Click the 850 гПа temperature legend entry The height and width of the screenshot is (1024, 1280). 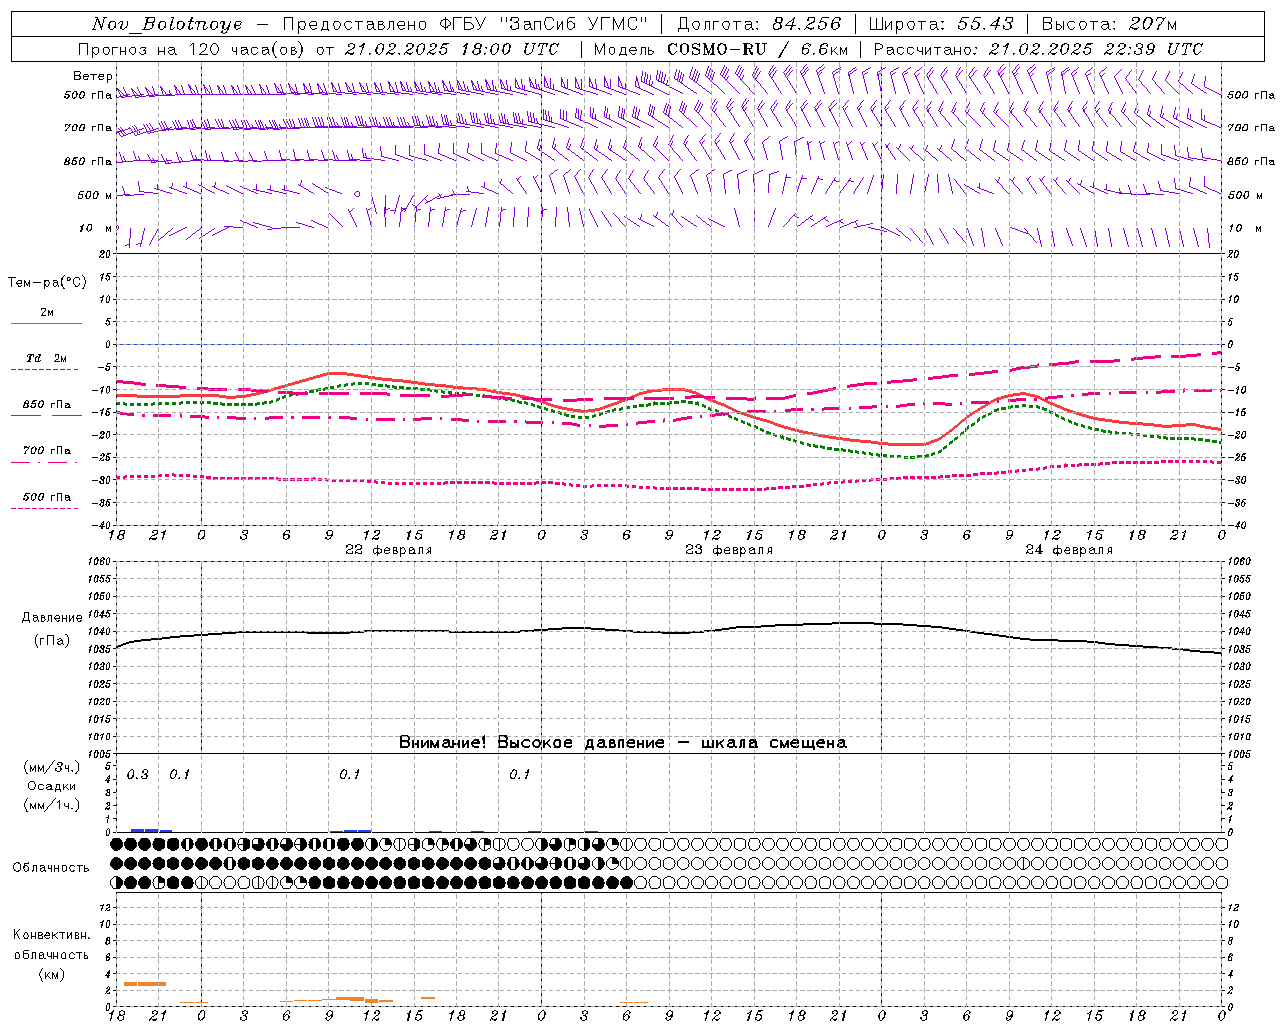pyautogui.click(x=47, y=405)
